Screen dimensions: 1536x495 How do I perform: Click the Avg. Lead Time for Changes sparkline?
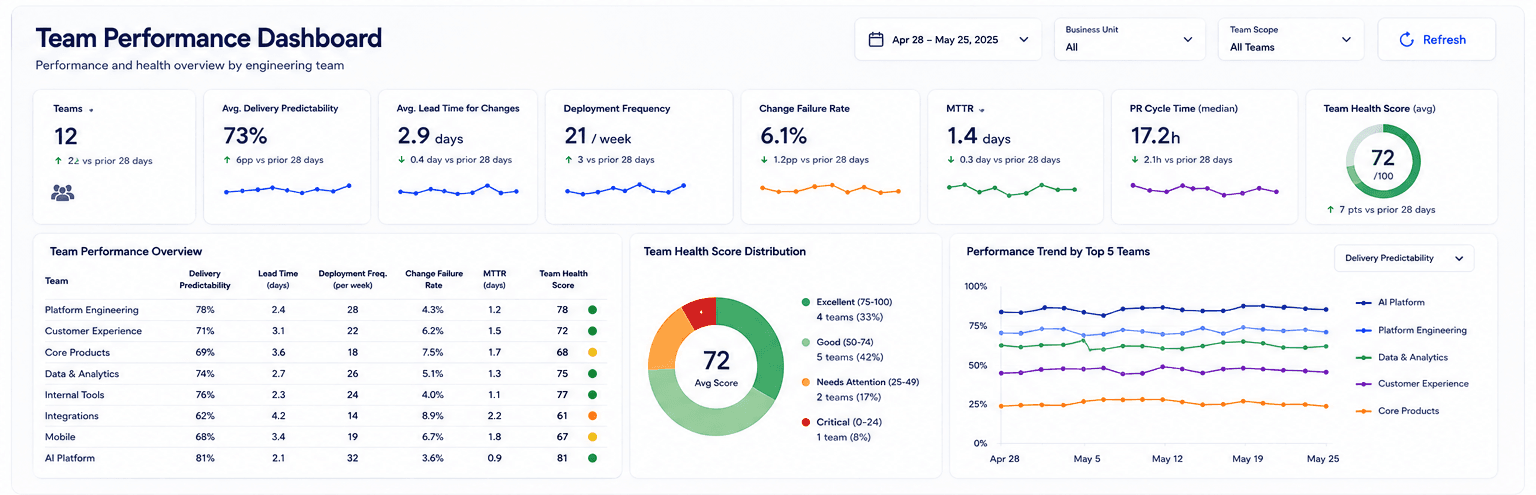[458, 189]
